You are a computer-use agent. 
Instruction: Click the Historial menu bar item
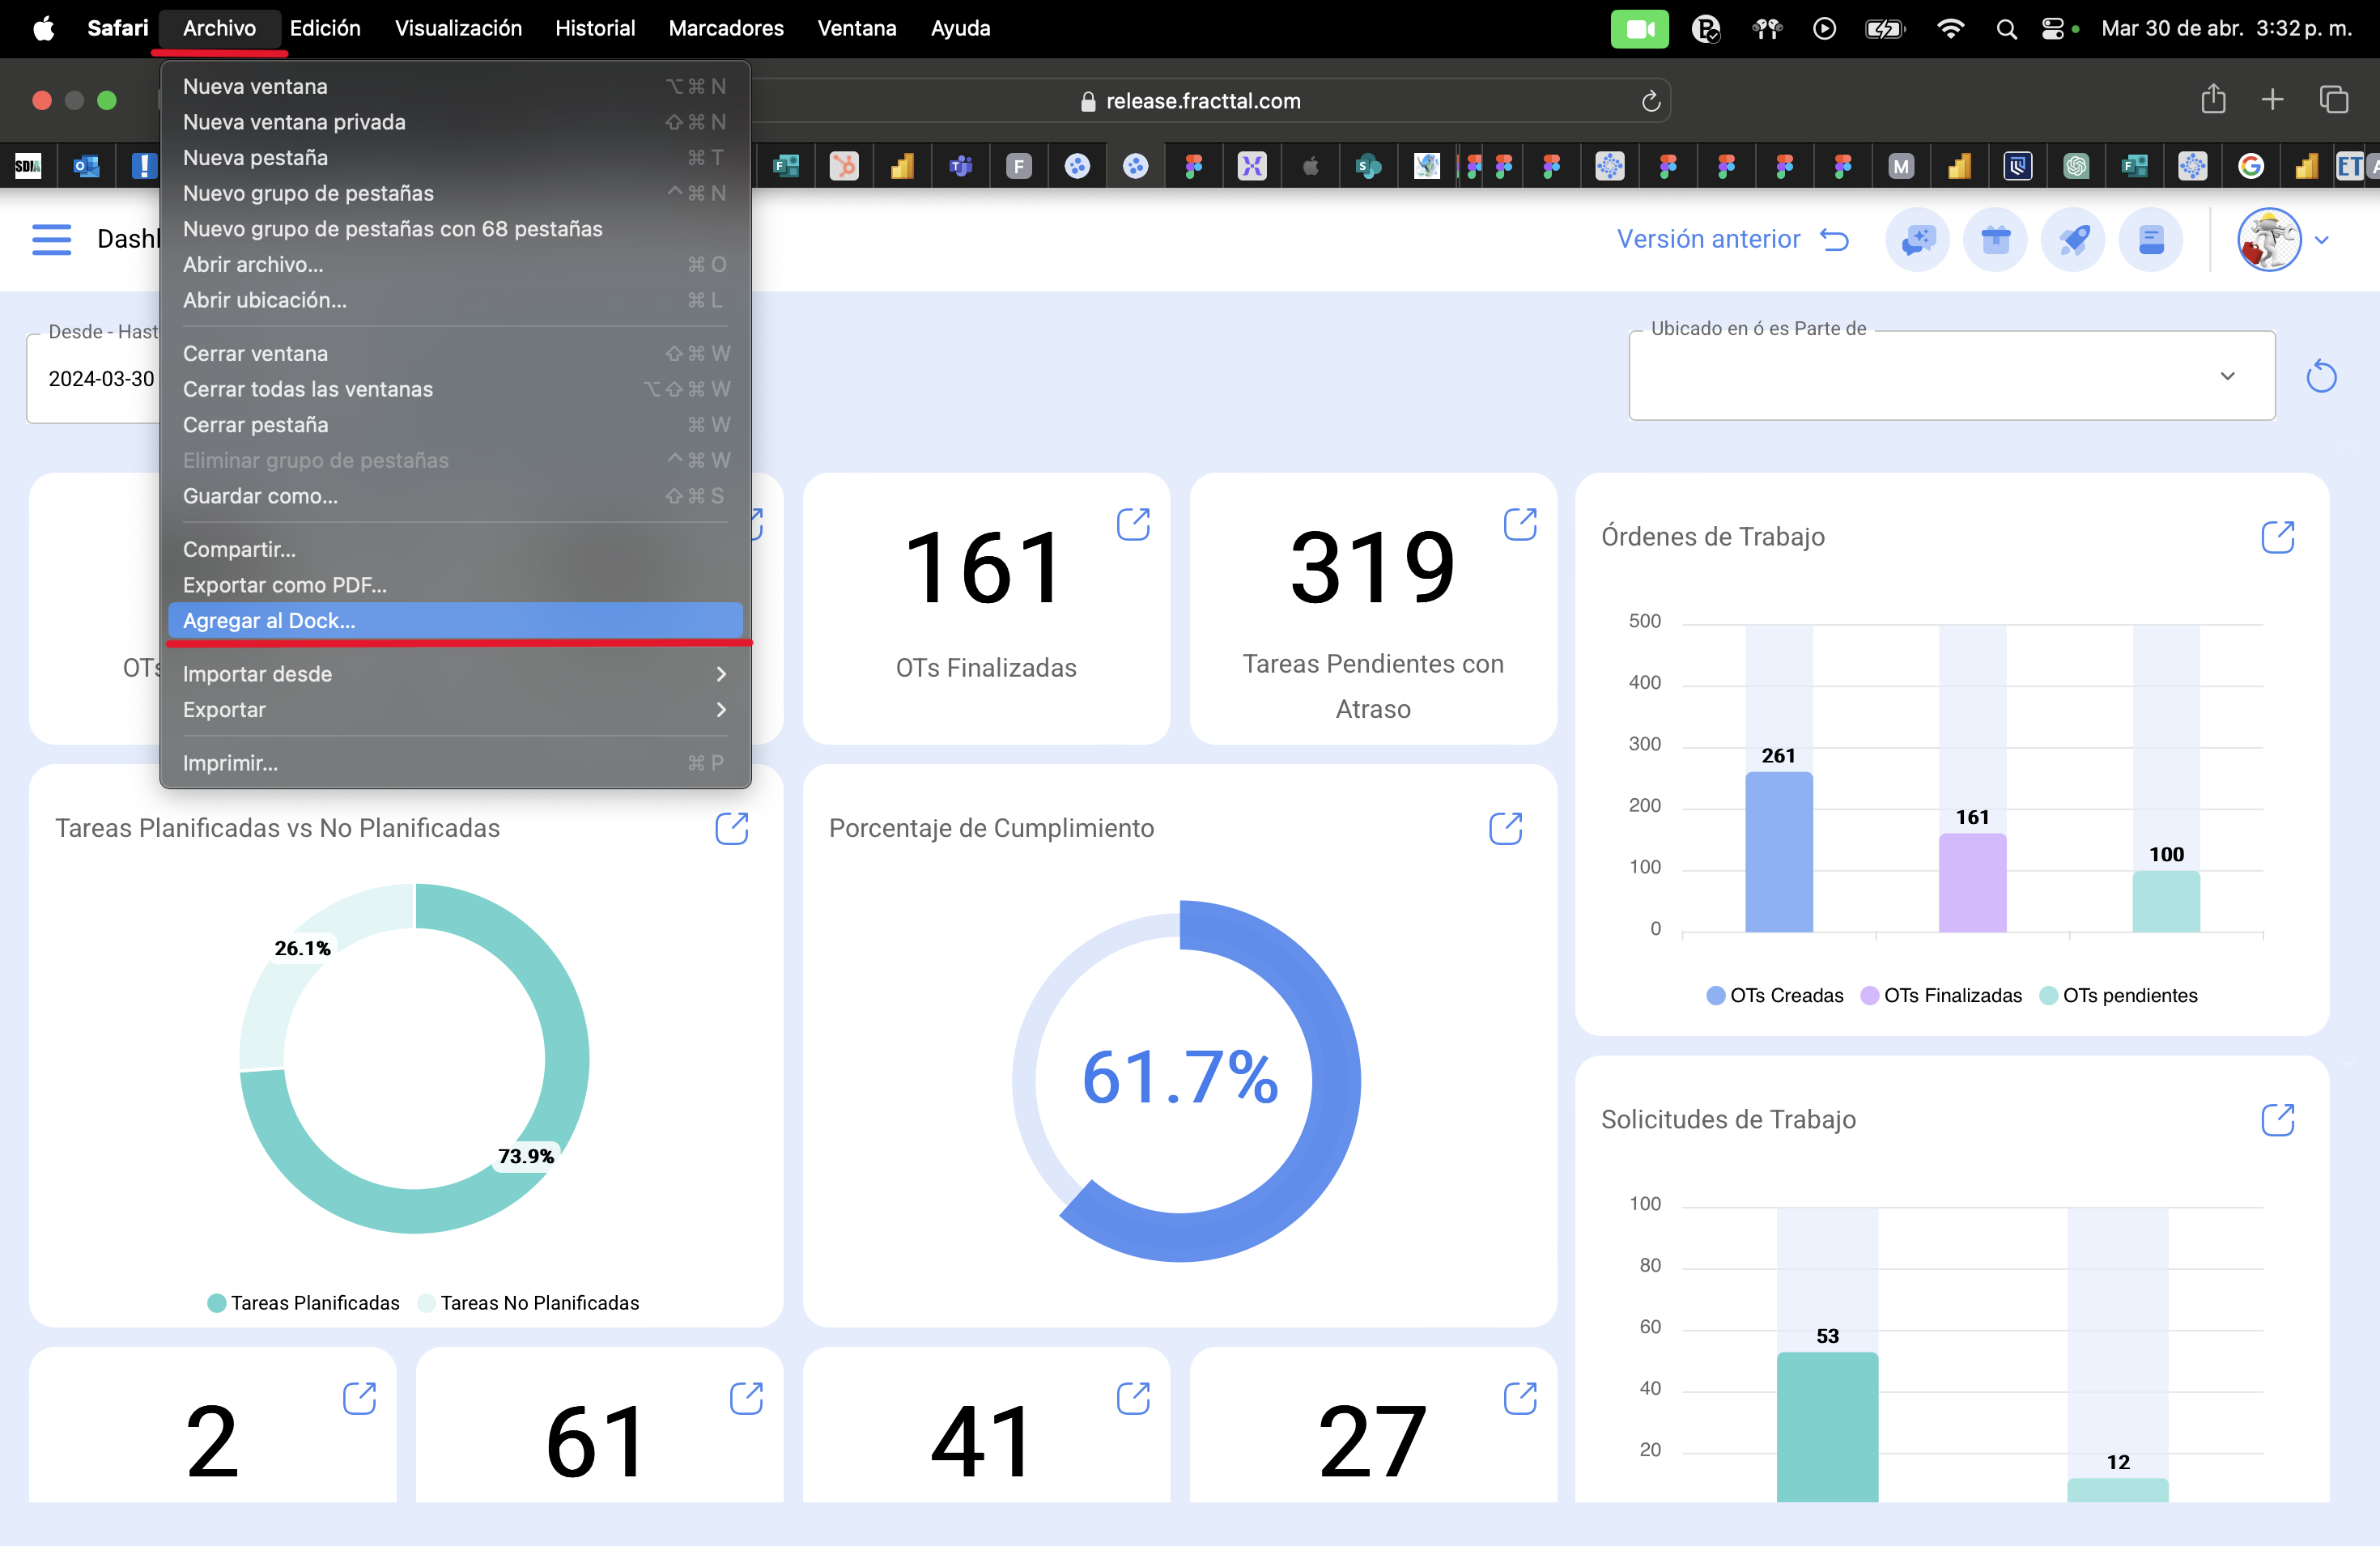point(595,28)
